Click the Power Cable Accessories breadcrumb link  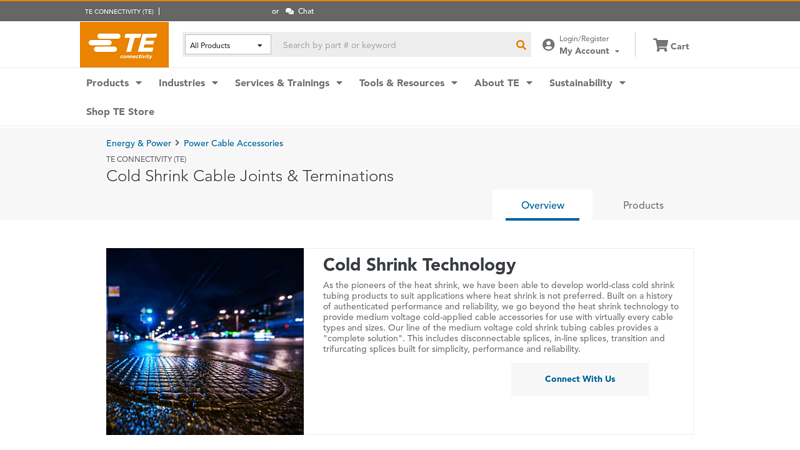click(233, 143)
